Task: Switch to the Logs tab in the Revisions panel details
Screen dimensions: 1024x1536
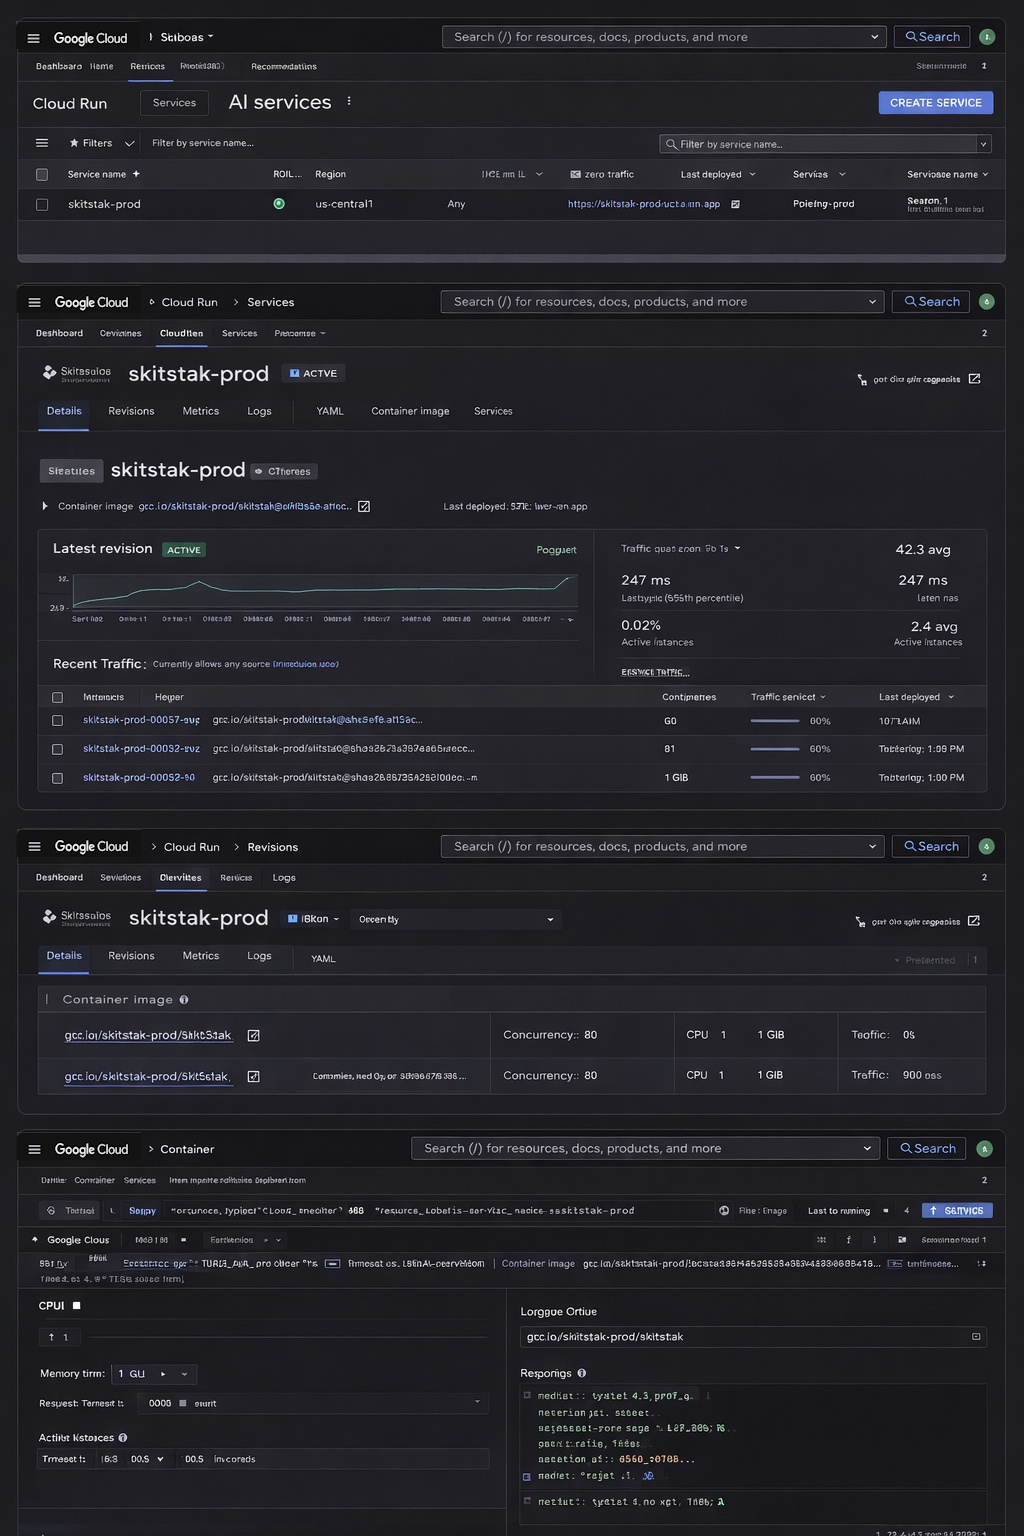Action: coord(259,956)
